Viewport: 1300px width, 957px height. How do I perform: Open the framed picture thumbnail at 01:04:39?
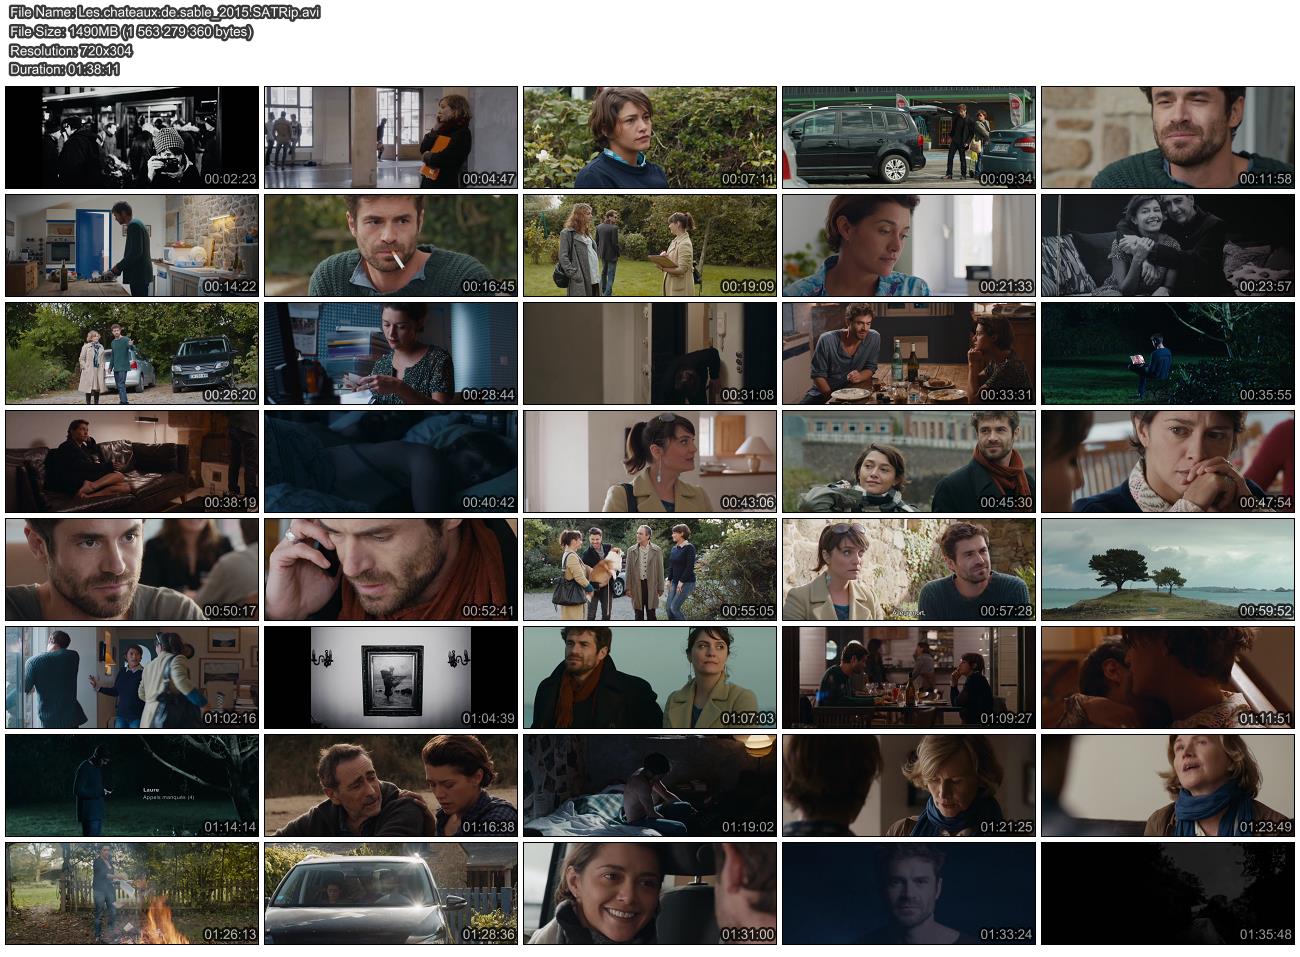point(391,677)
